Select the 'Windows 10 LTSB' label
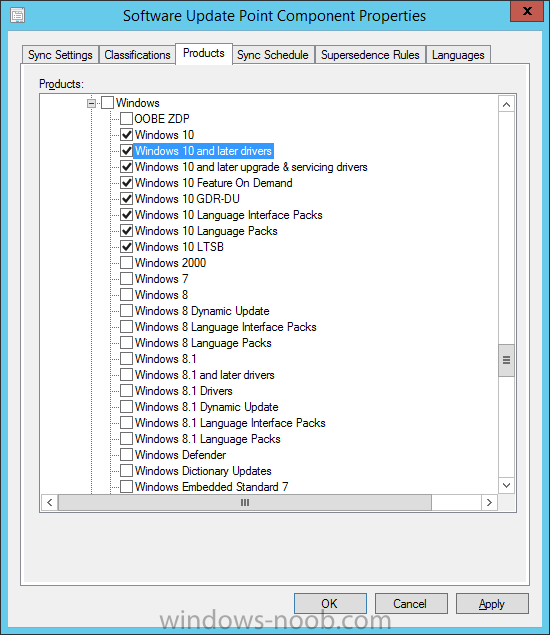This screenshot has height=635, width=550. tap(179, 247)
